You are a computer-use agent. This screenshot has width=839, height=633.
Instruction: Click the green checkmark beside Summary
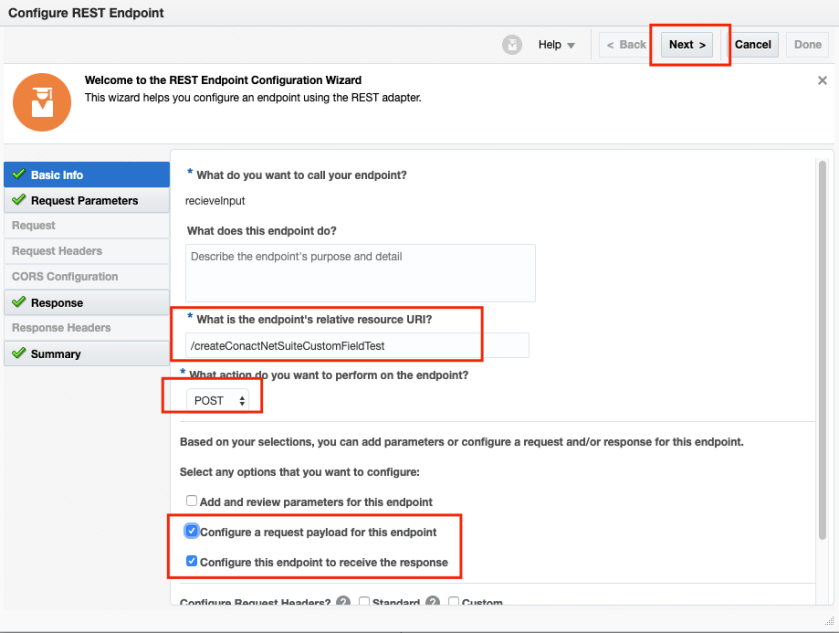[x=18, y=353]
